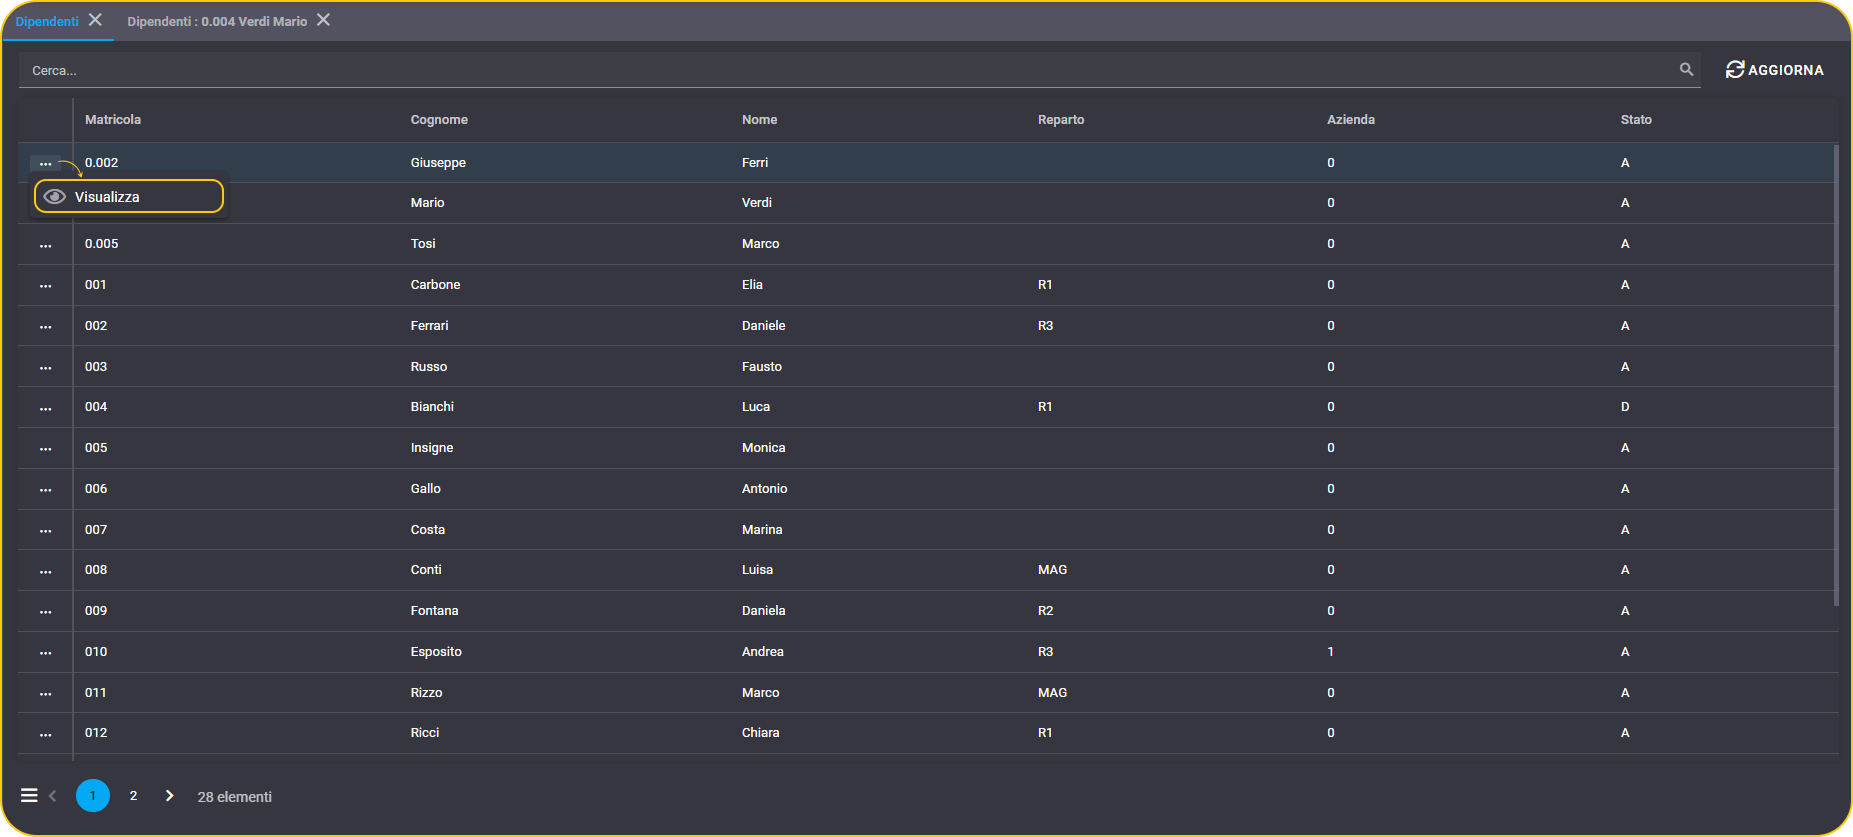The width and height of the screenshot is (1853, 837).
Task: Open row menu for matricola 0.002
Action: [x=45, y=163]
